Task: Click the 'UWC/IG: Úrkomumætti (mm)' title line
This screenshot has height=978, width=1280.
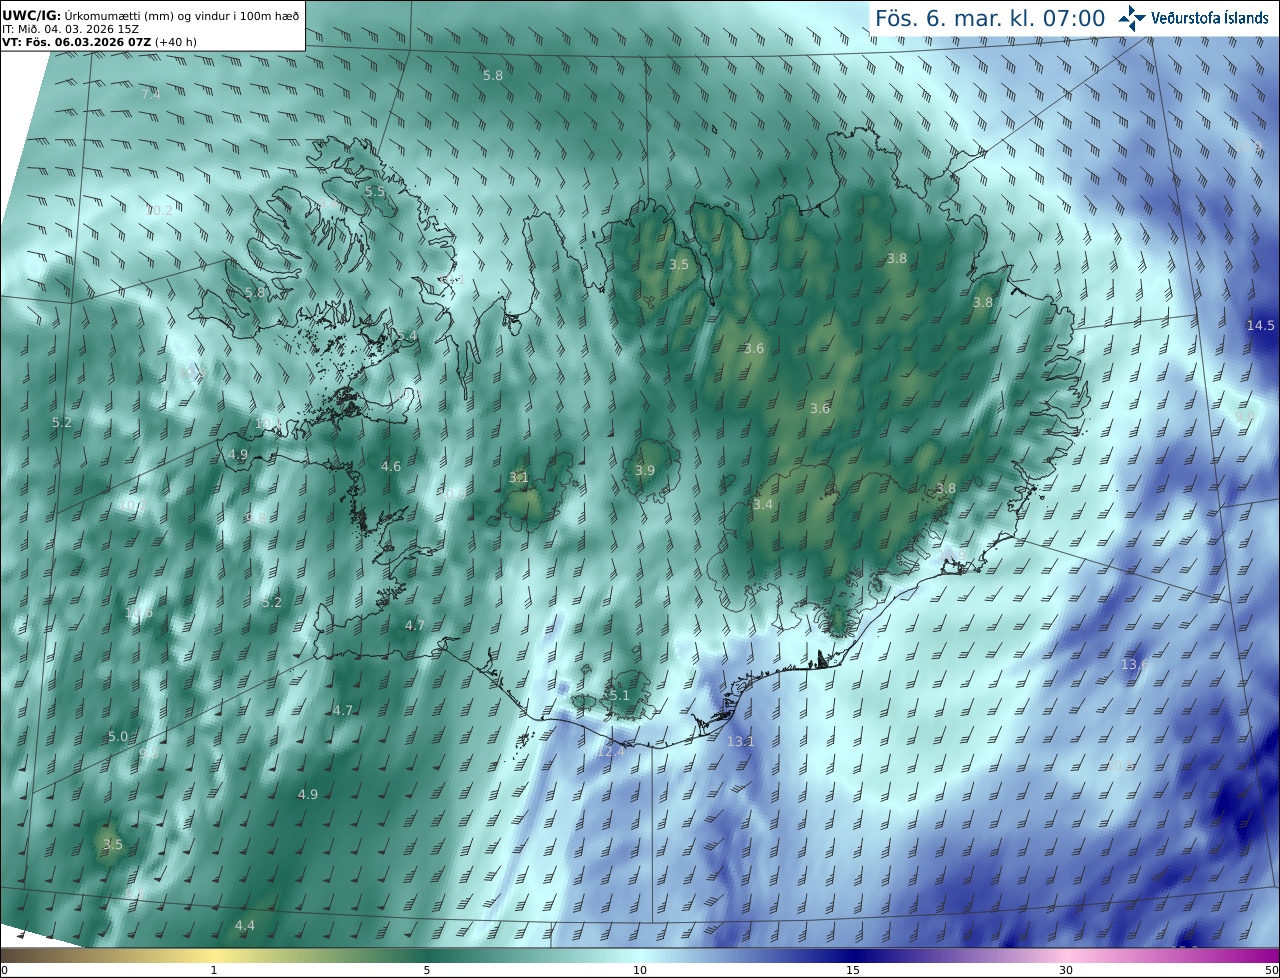Action: pos(150,16)
